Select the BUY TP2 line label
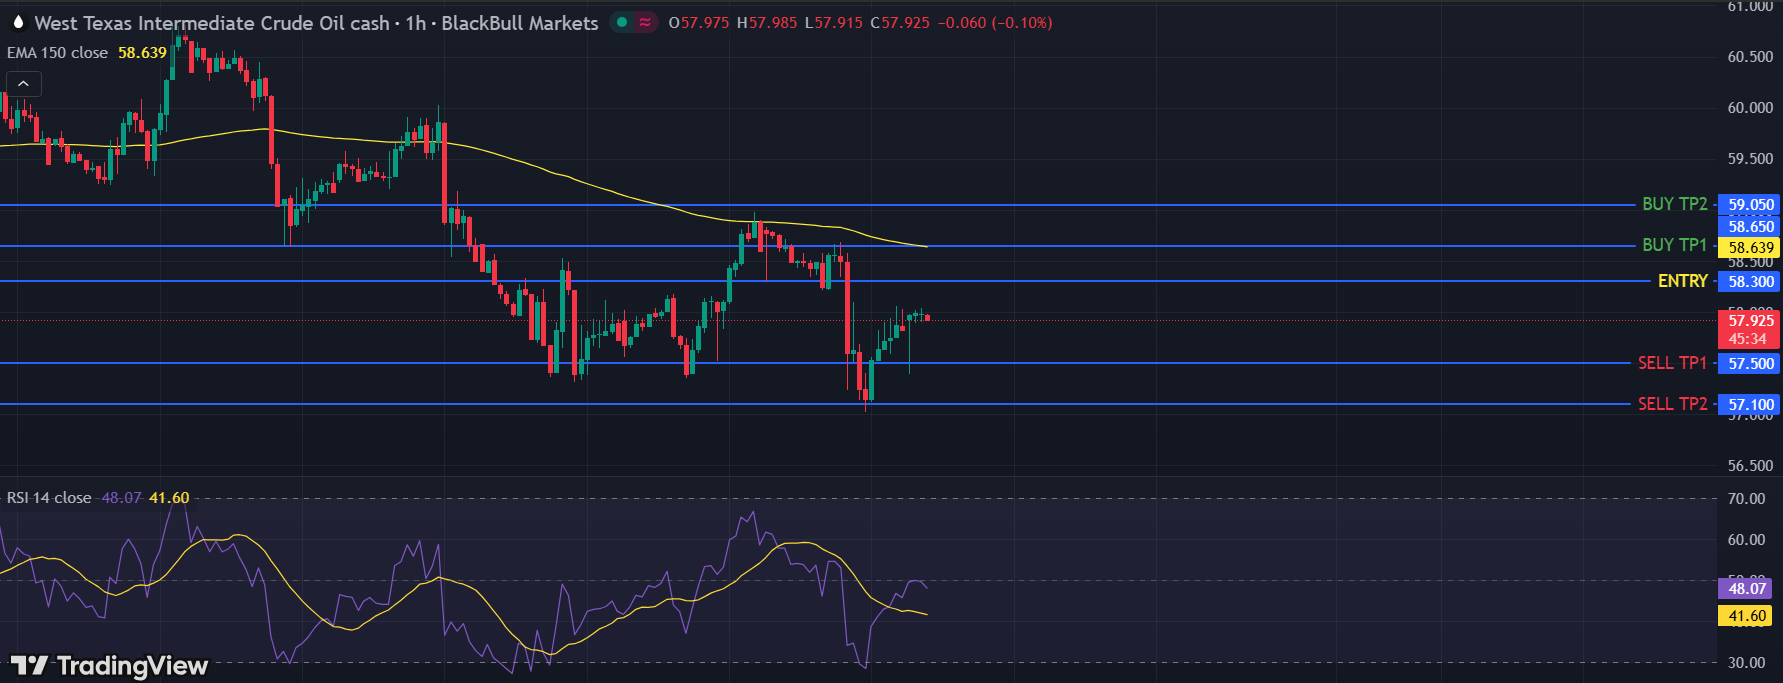This screenshot has width=1783, height=683. [x=1674, y=204]
